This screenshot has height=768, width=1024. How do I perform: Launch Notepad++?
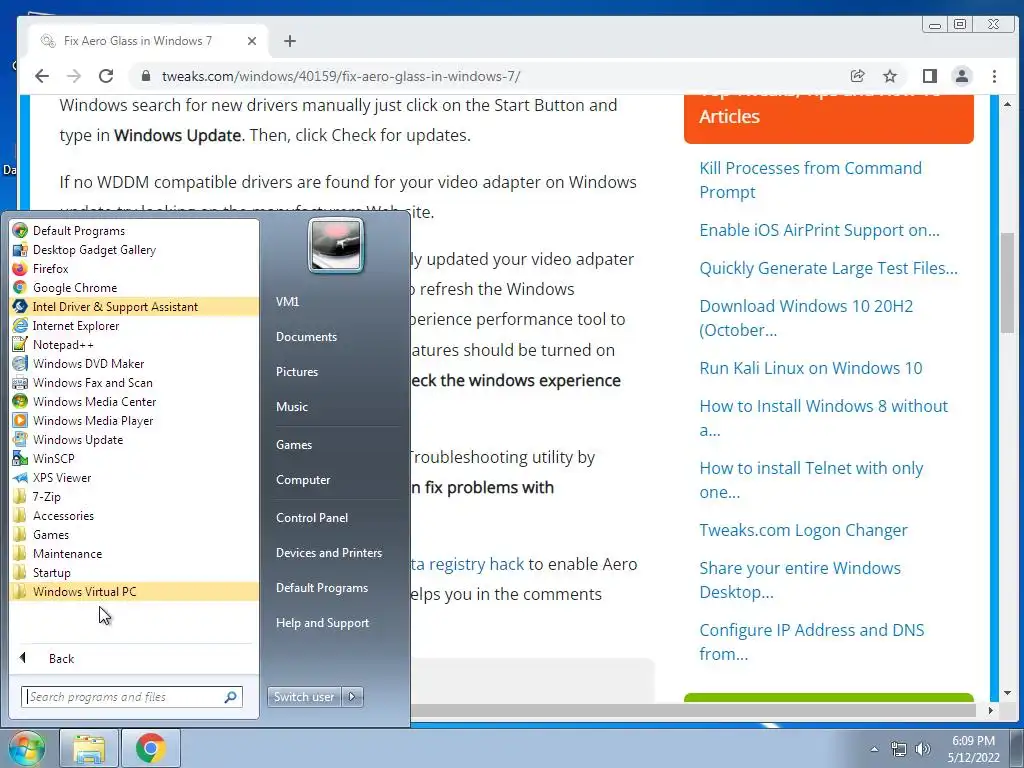pyautogui.click(x=135, y=344)
